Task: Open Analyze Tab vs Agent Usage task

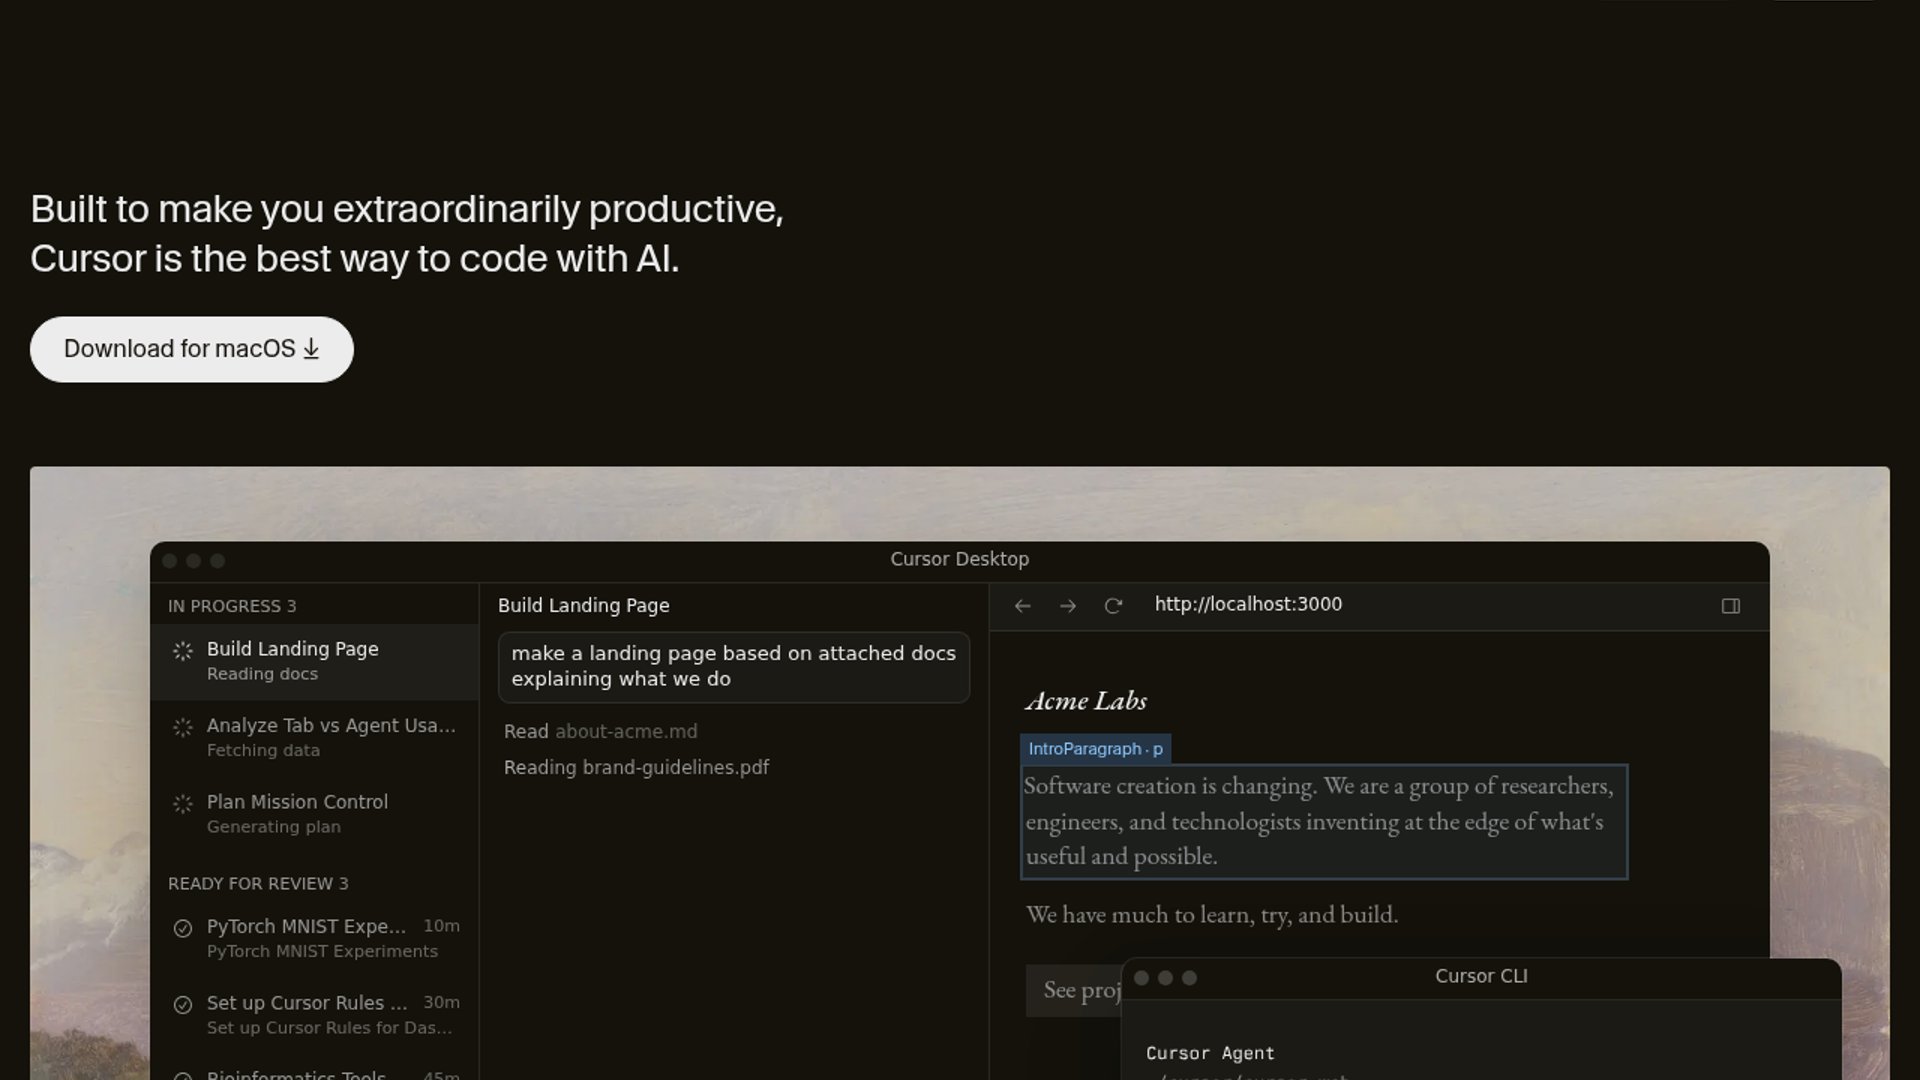Action: point(330,737)
